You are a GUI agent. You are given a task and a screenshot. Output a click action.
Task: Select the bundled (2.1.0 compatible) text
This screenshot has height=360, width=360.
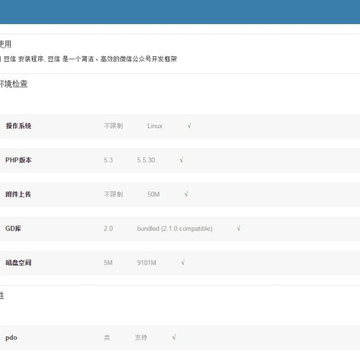[x=175, y=229]
